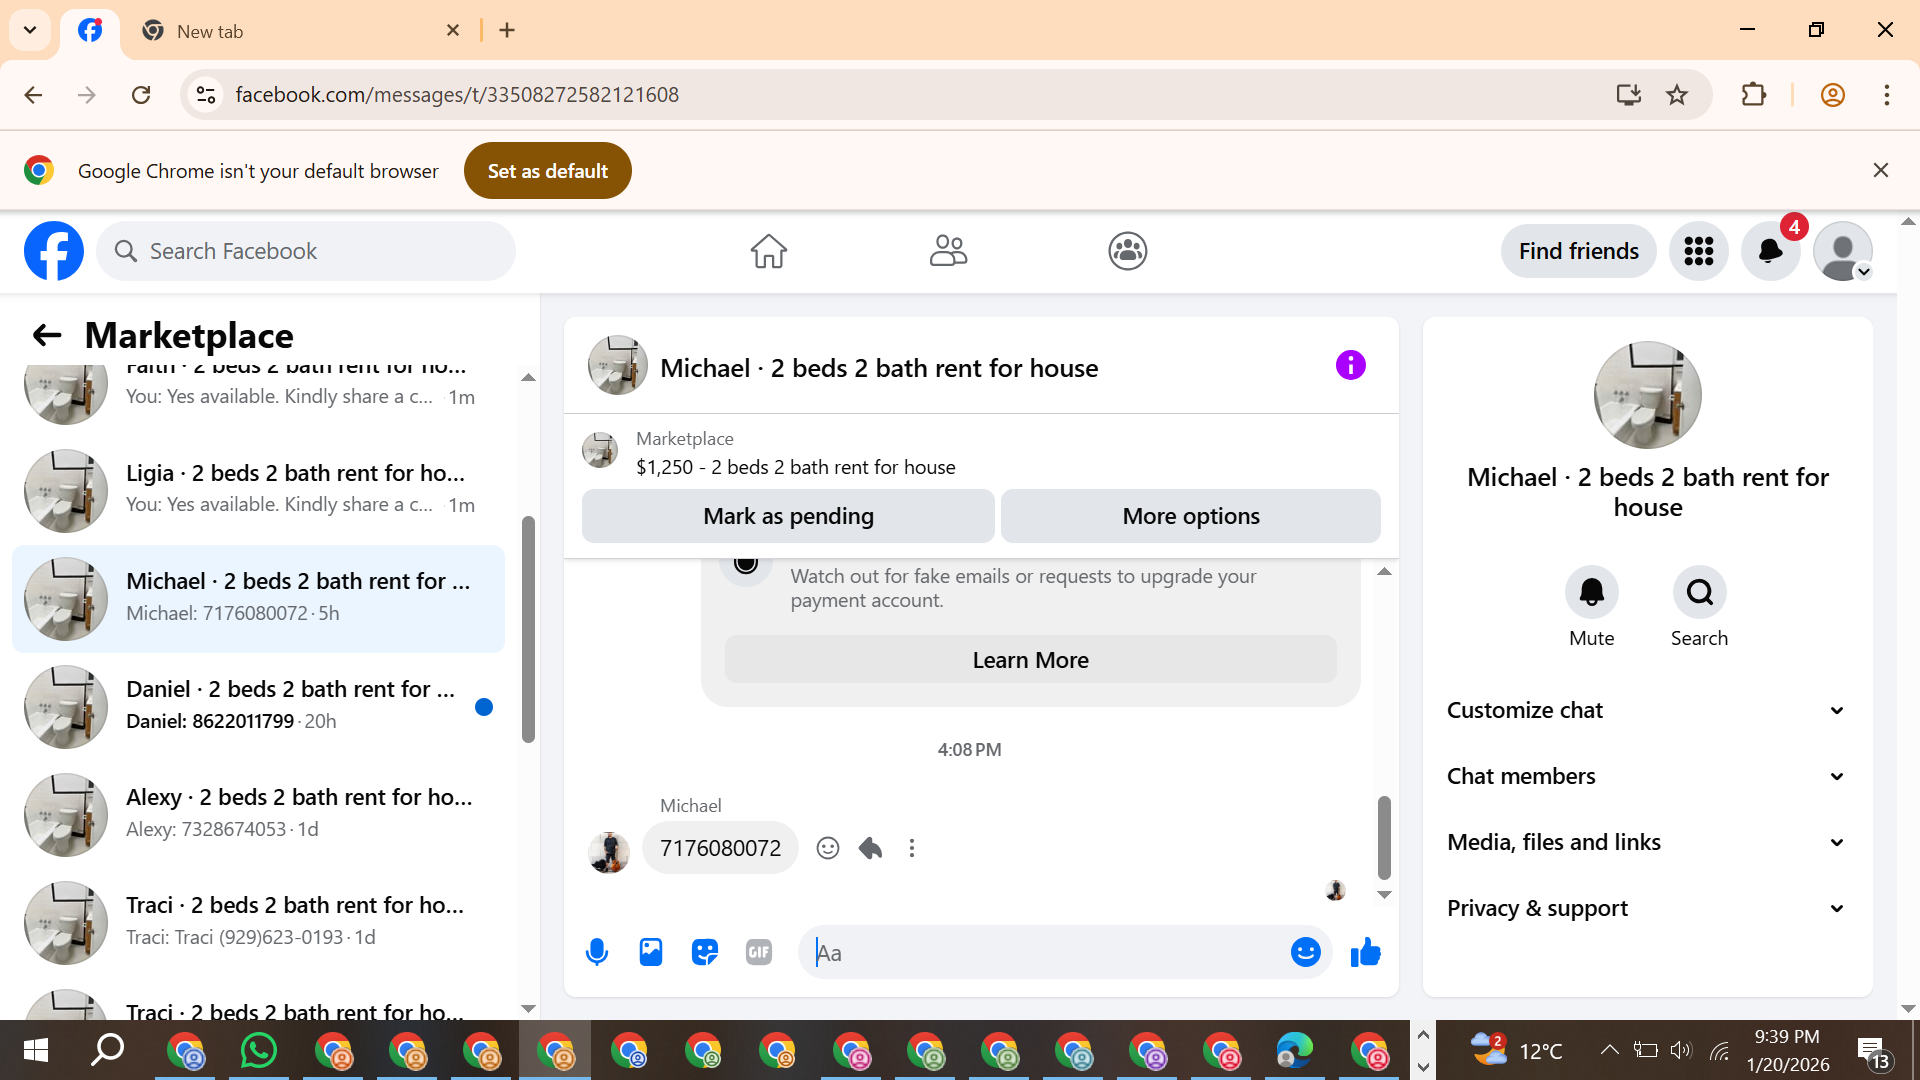Click the Find friends button
Screen dimensions: 1920x1080
coord(1579,251)
